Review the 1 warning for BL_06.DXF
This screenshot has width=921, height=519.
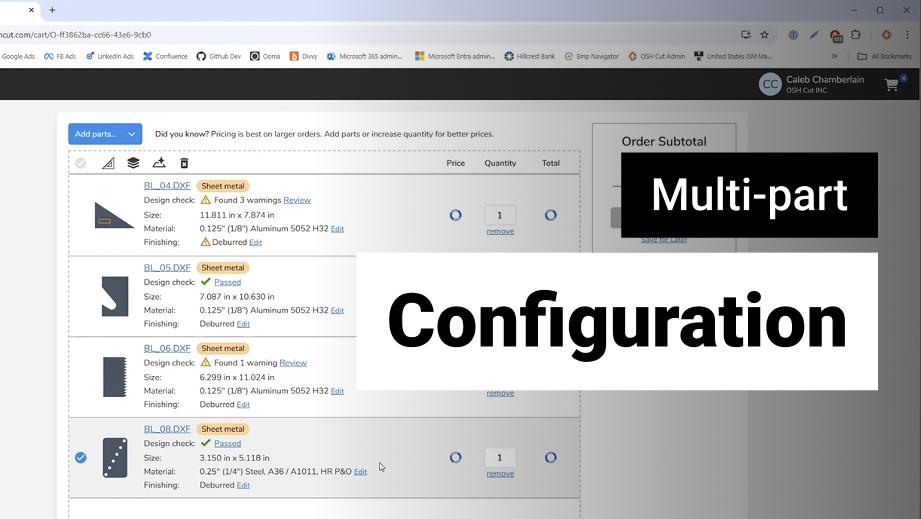coord(293,363)
